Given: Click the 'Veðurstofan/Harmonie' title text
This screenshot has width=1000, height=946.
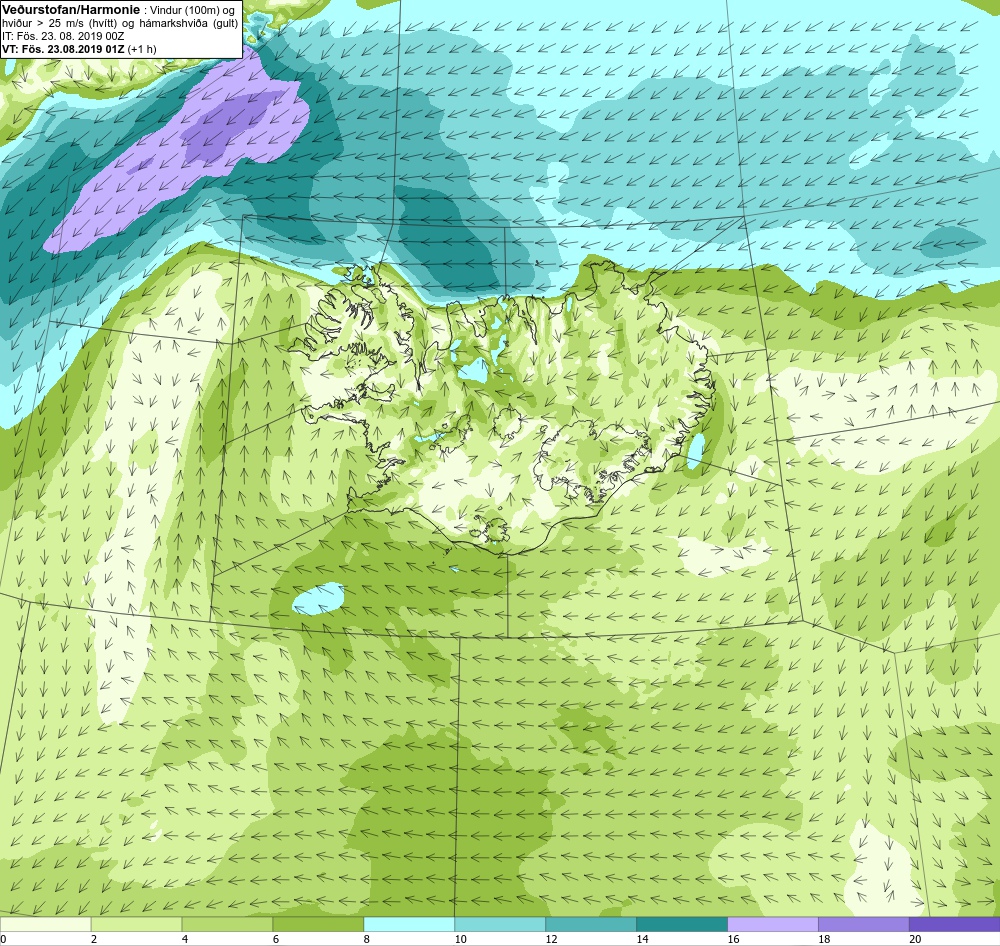Looking at the screenshot, I should pyautogui.click(x=71, y=10).
